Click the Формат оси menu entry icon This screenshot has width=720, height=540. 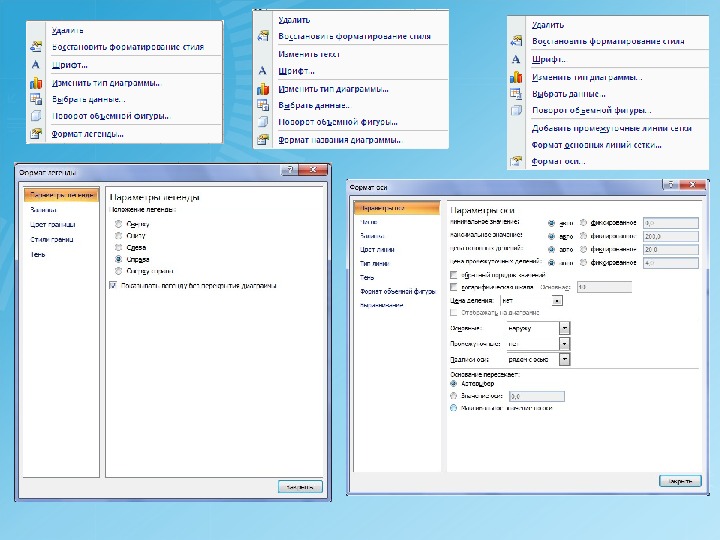coord(516,161)
